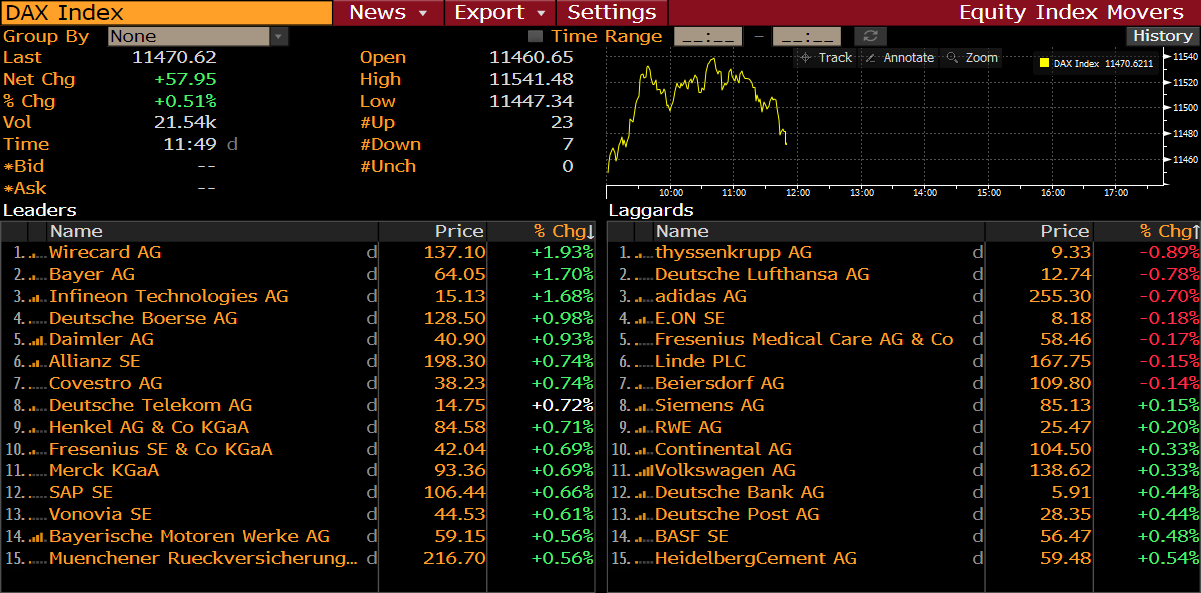
Task: Open the Settings menu
Action: [611, 13]
